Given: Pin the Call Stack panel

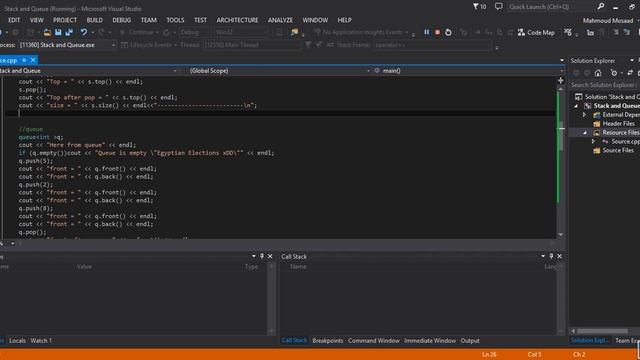Looking at the screenshot, I should point(551,256).
